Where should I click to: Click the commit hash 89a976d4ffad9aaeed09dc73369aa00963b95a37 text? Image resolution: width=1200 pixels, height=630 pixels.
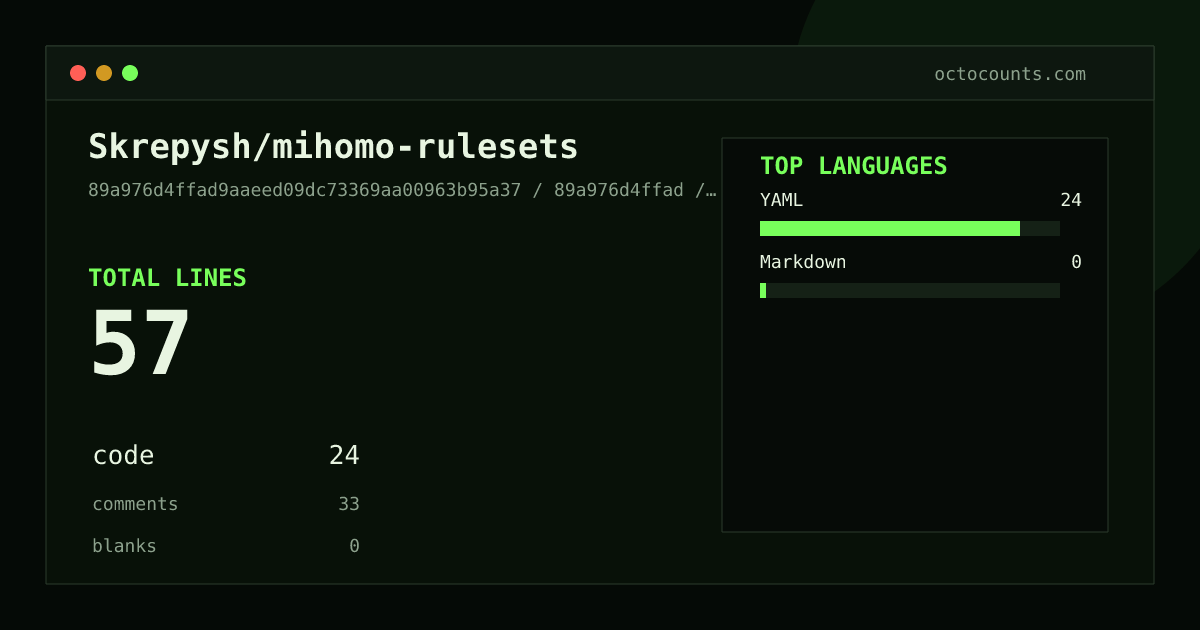[305, 190]
